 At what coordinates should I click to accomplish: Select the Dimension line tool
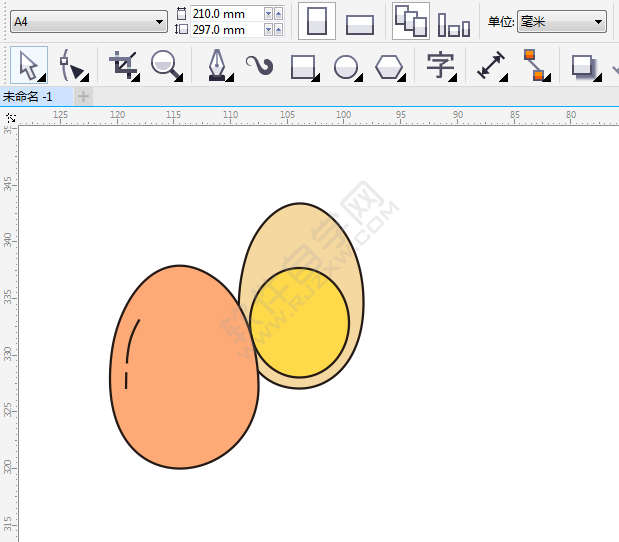[491, 66]
